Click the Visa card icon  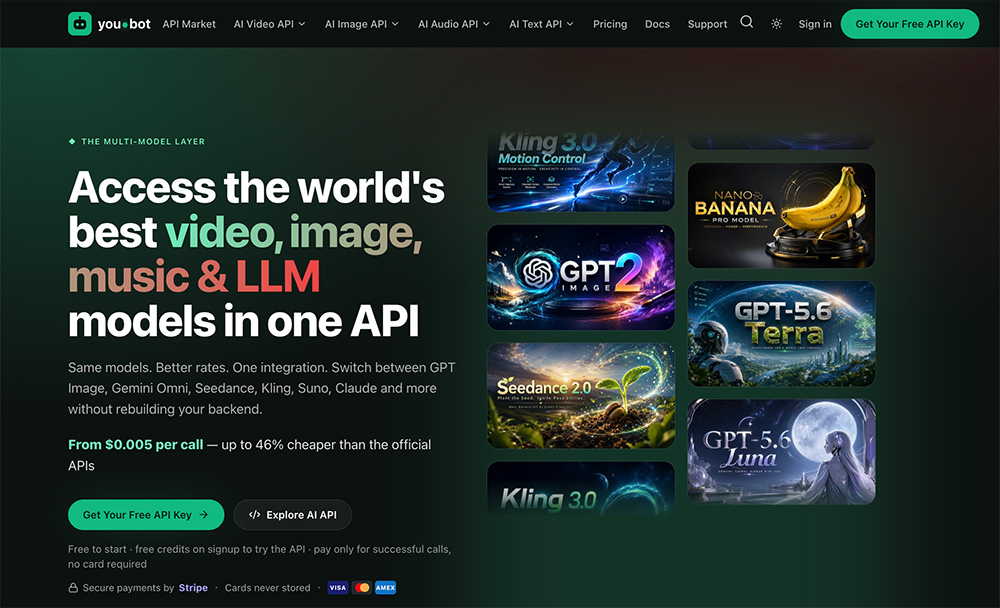pyautogui.click(x=338, y=588)
